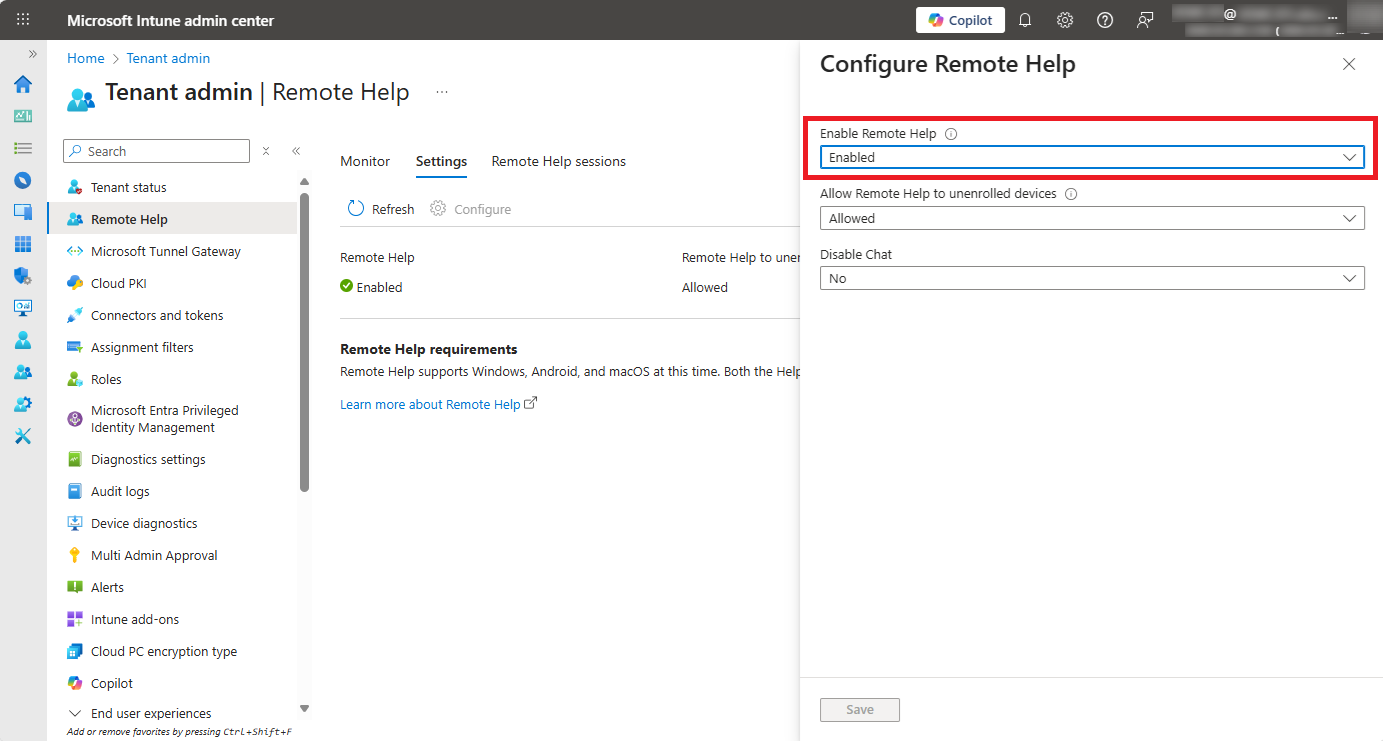This screenshot has height=742, width=1383.
Task: Open Allow Remote Help to unenrolled devices dropdown
Action: coord(1092,218)
